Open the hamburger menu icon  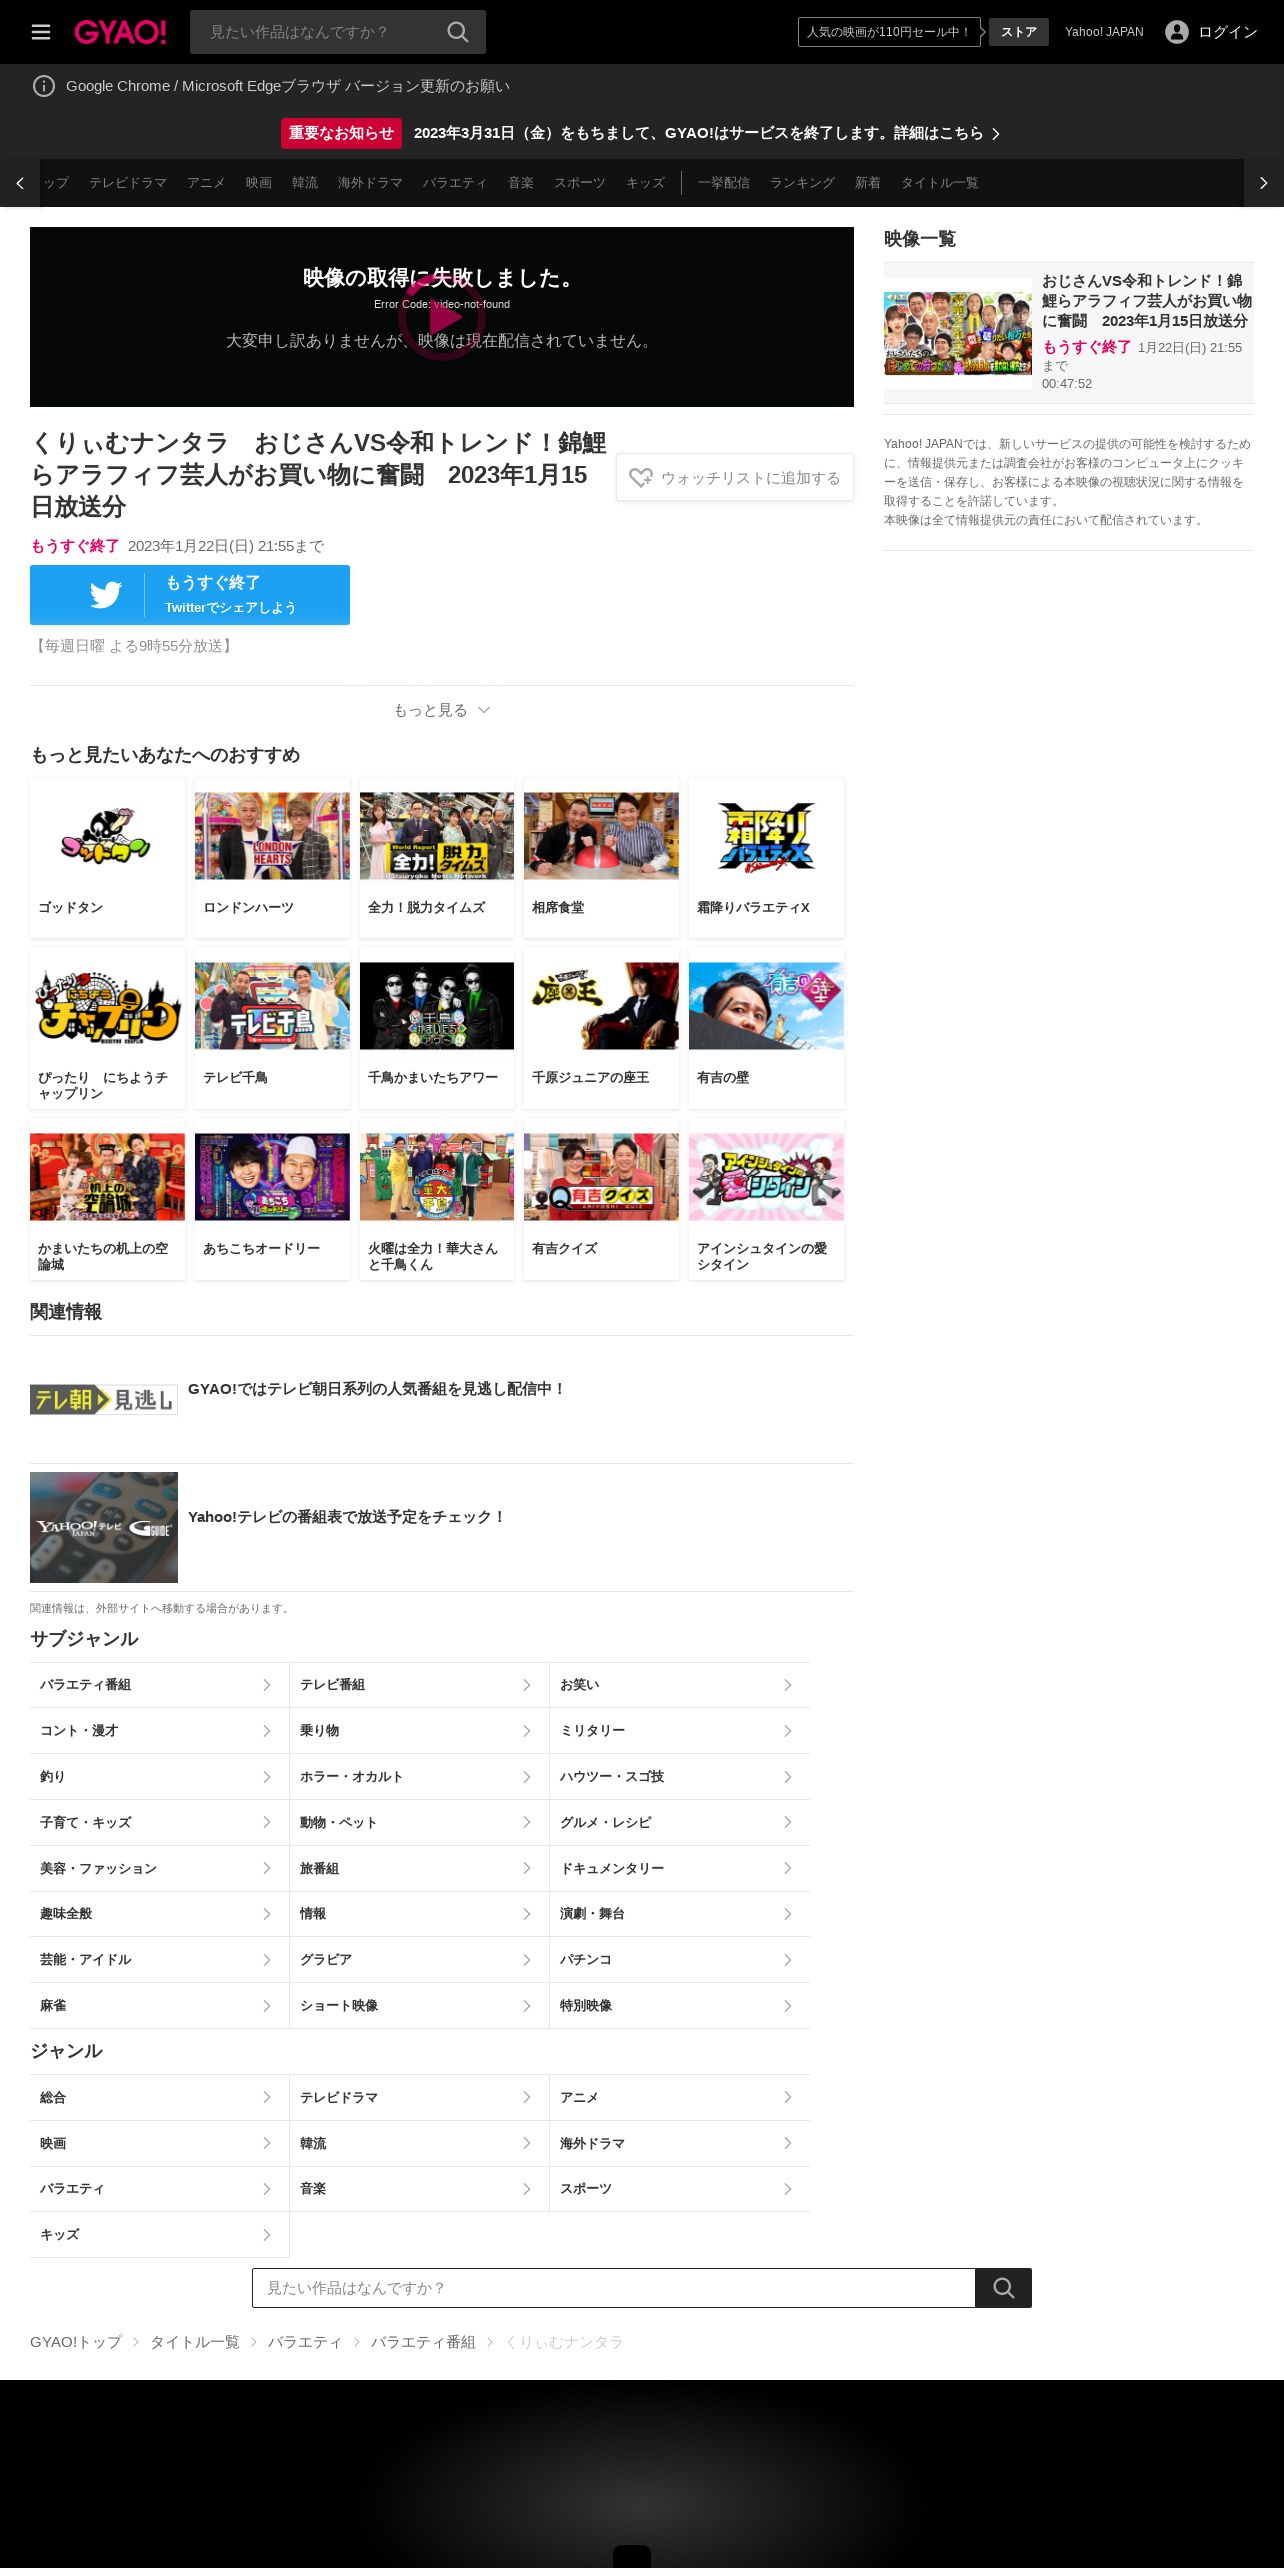tap(41, 32)
